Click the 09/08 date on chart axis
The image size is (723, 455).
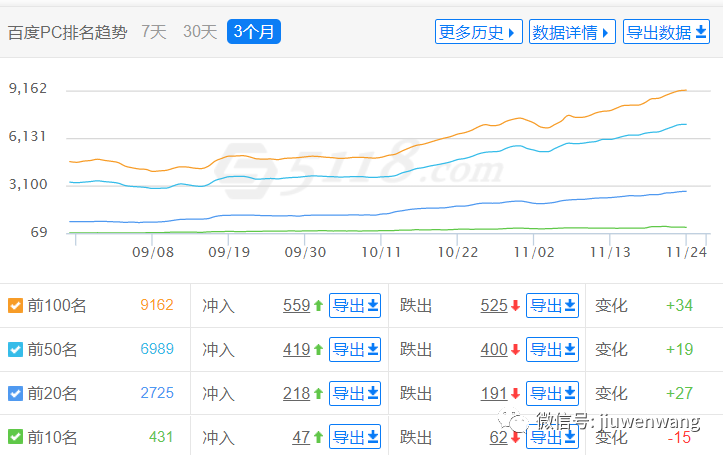pyautogui.click(x=153, y=253)
